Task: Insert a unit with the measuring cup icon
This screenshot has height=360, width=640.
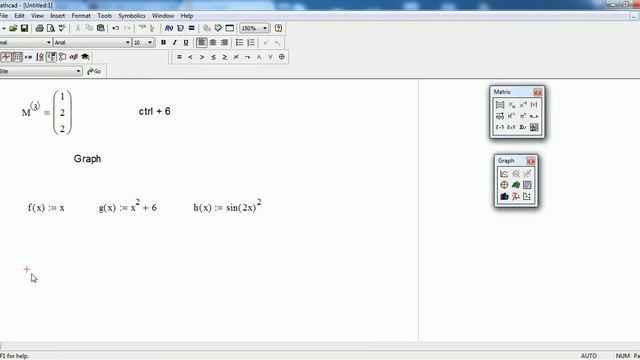Action: click(x=180, y=28)
